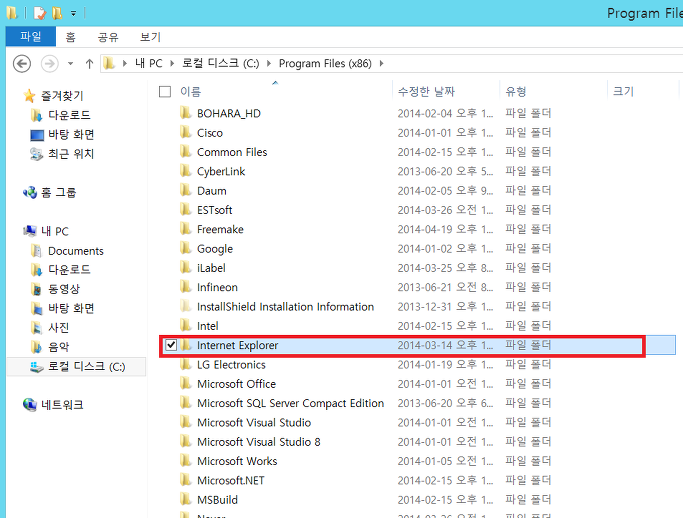The width and height of the screenshot is (683, 518).
Task: Open 사진 folder in sidebar
Action: pos(58,328)
